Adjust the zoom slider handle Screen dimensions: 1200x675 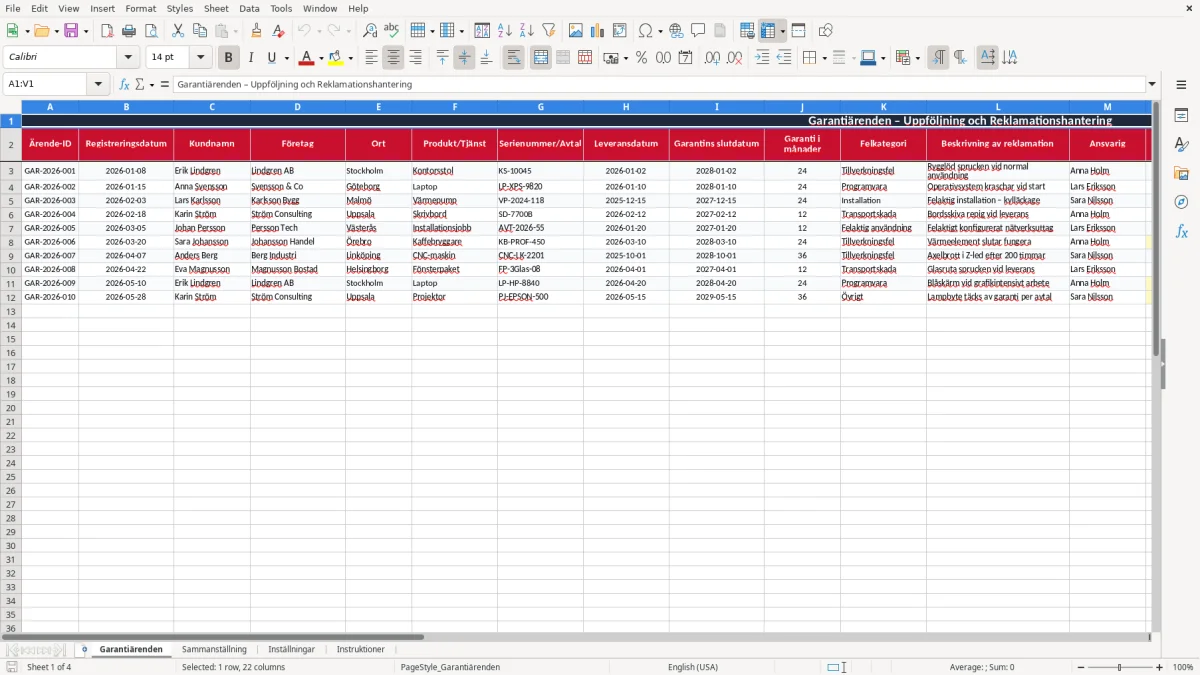click(x=1119, y=667)
